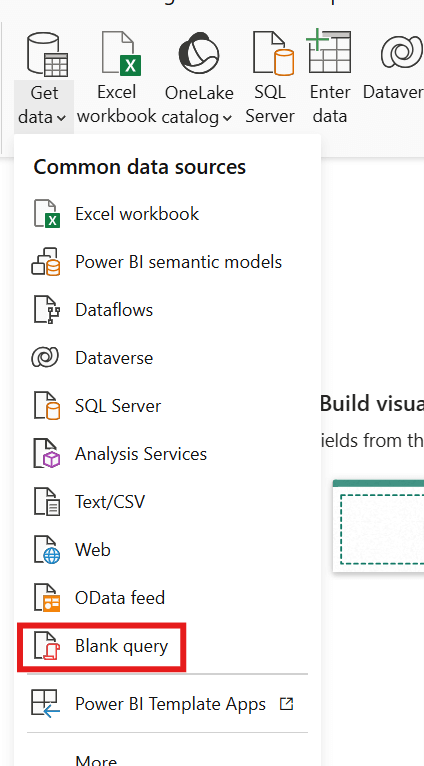Click the Power BI semantic models icon

pyautogui.click(x=46, y=262)
